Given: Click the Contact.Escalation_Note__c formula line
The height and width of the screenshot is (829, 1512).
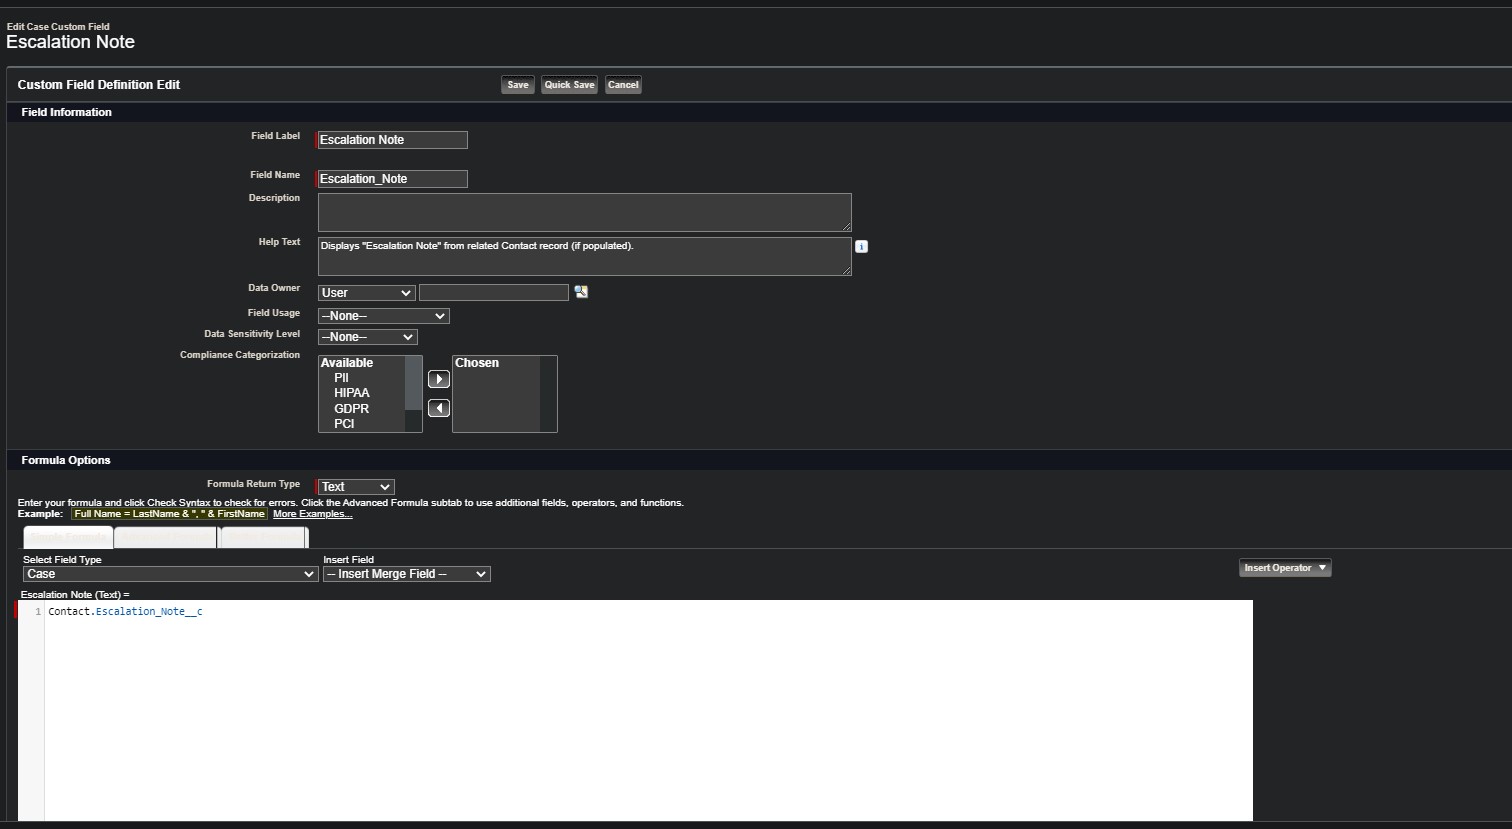Looking at the screenshot, I should point(125,611).
